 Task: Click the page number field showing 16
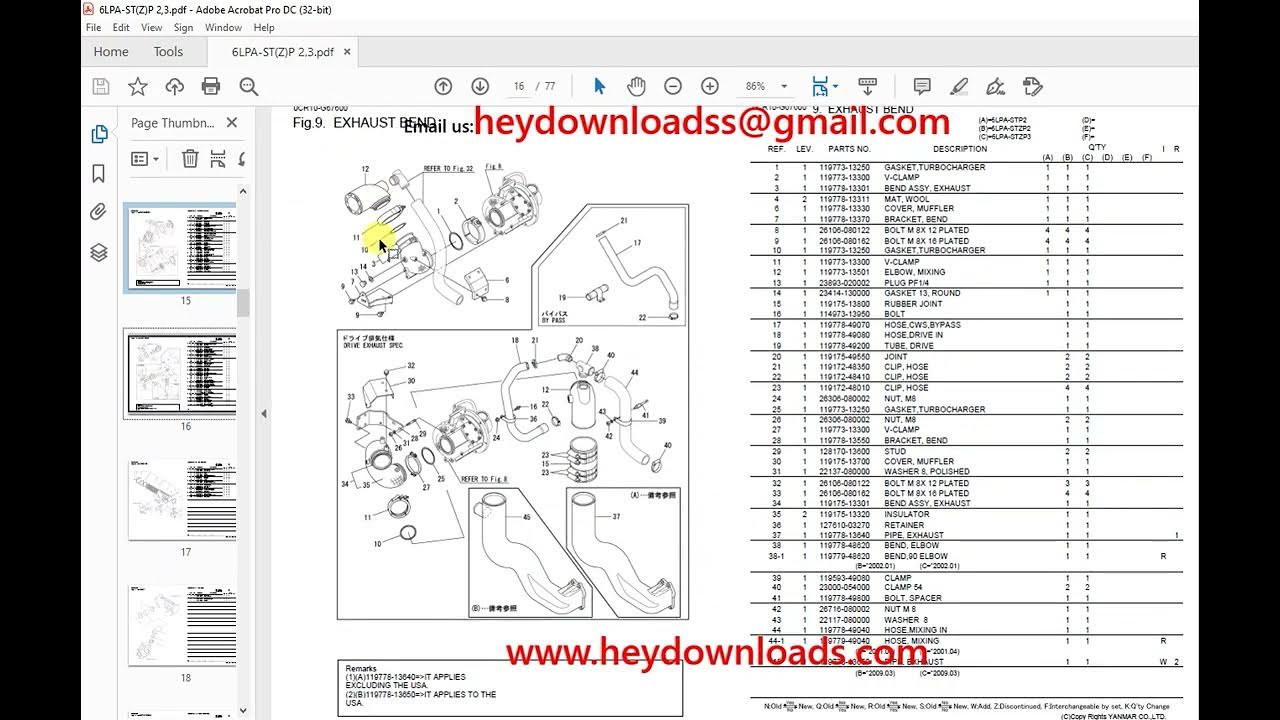point(519,87)
